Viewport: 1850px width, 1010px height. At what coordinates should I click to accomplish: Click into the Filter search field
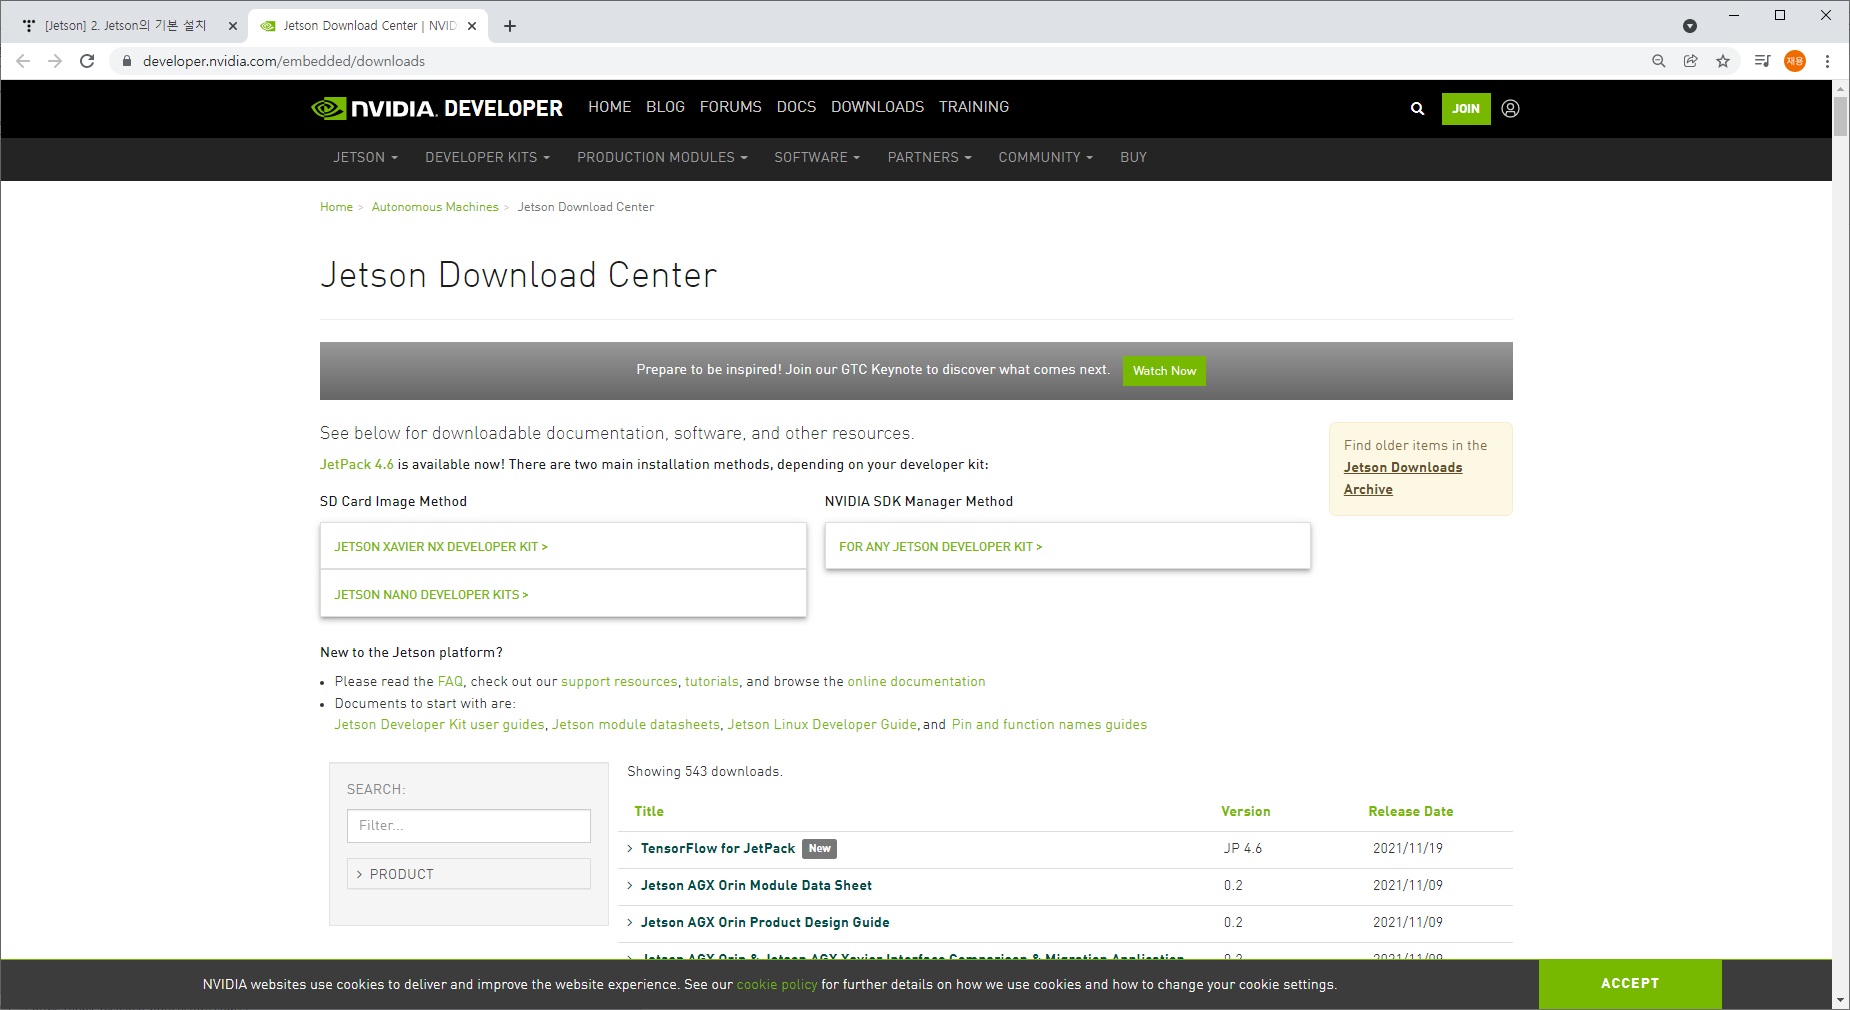tap(469, 826)
